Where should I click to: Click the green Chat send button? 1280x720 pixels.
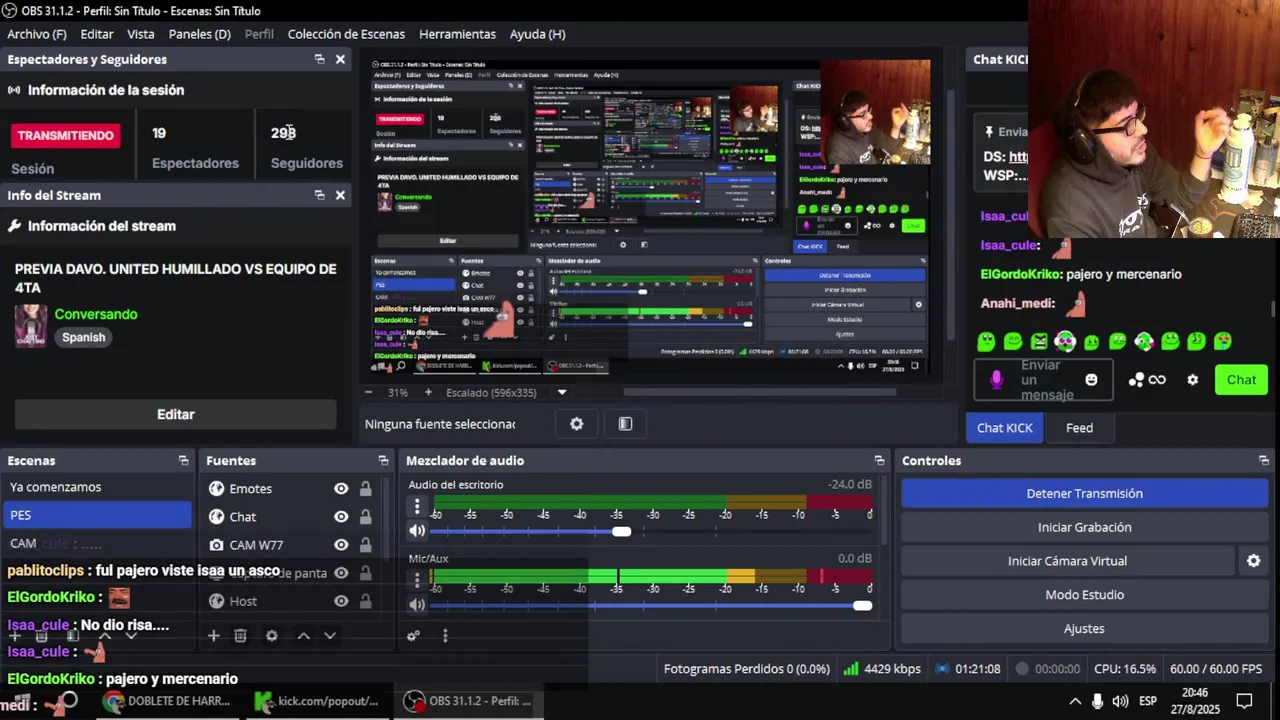pos(1241,380)
